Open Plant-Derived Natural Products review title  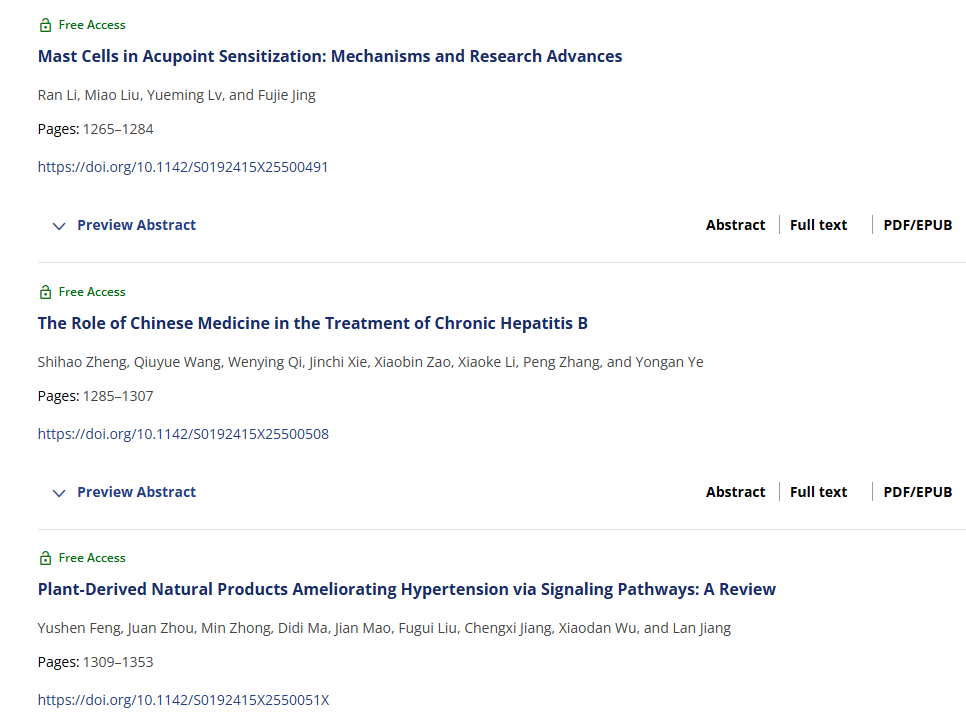click(406, 589)
